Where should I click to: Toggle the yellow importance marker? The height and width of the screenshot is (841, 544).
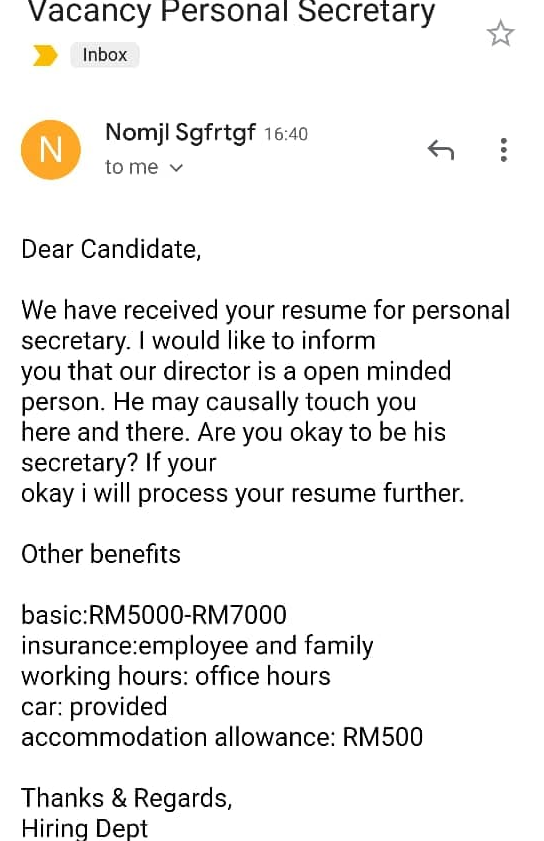[x=45, y=55]
